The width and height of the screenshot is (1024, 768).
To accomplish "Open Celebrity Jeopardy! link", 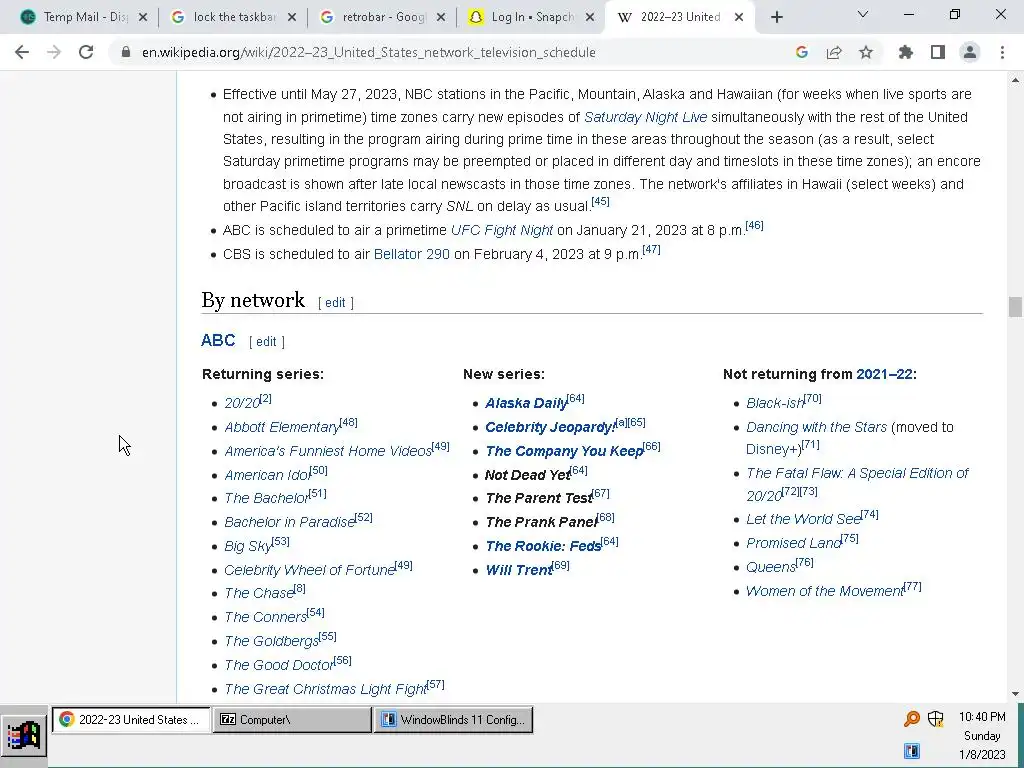I will [550, 427].
